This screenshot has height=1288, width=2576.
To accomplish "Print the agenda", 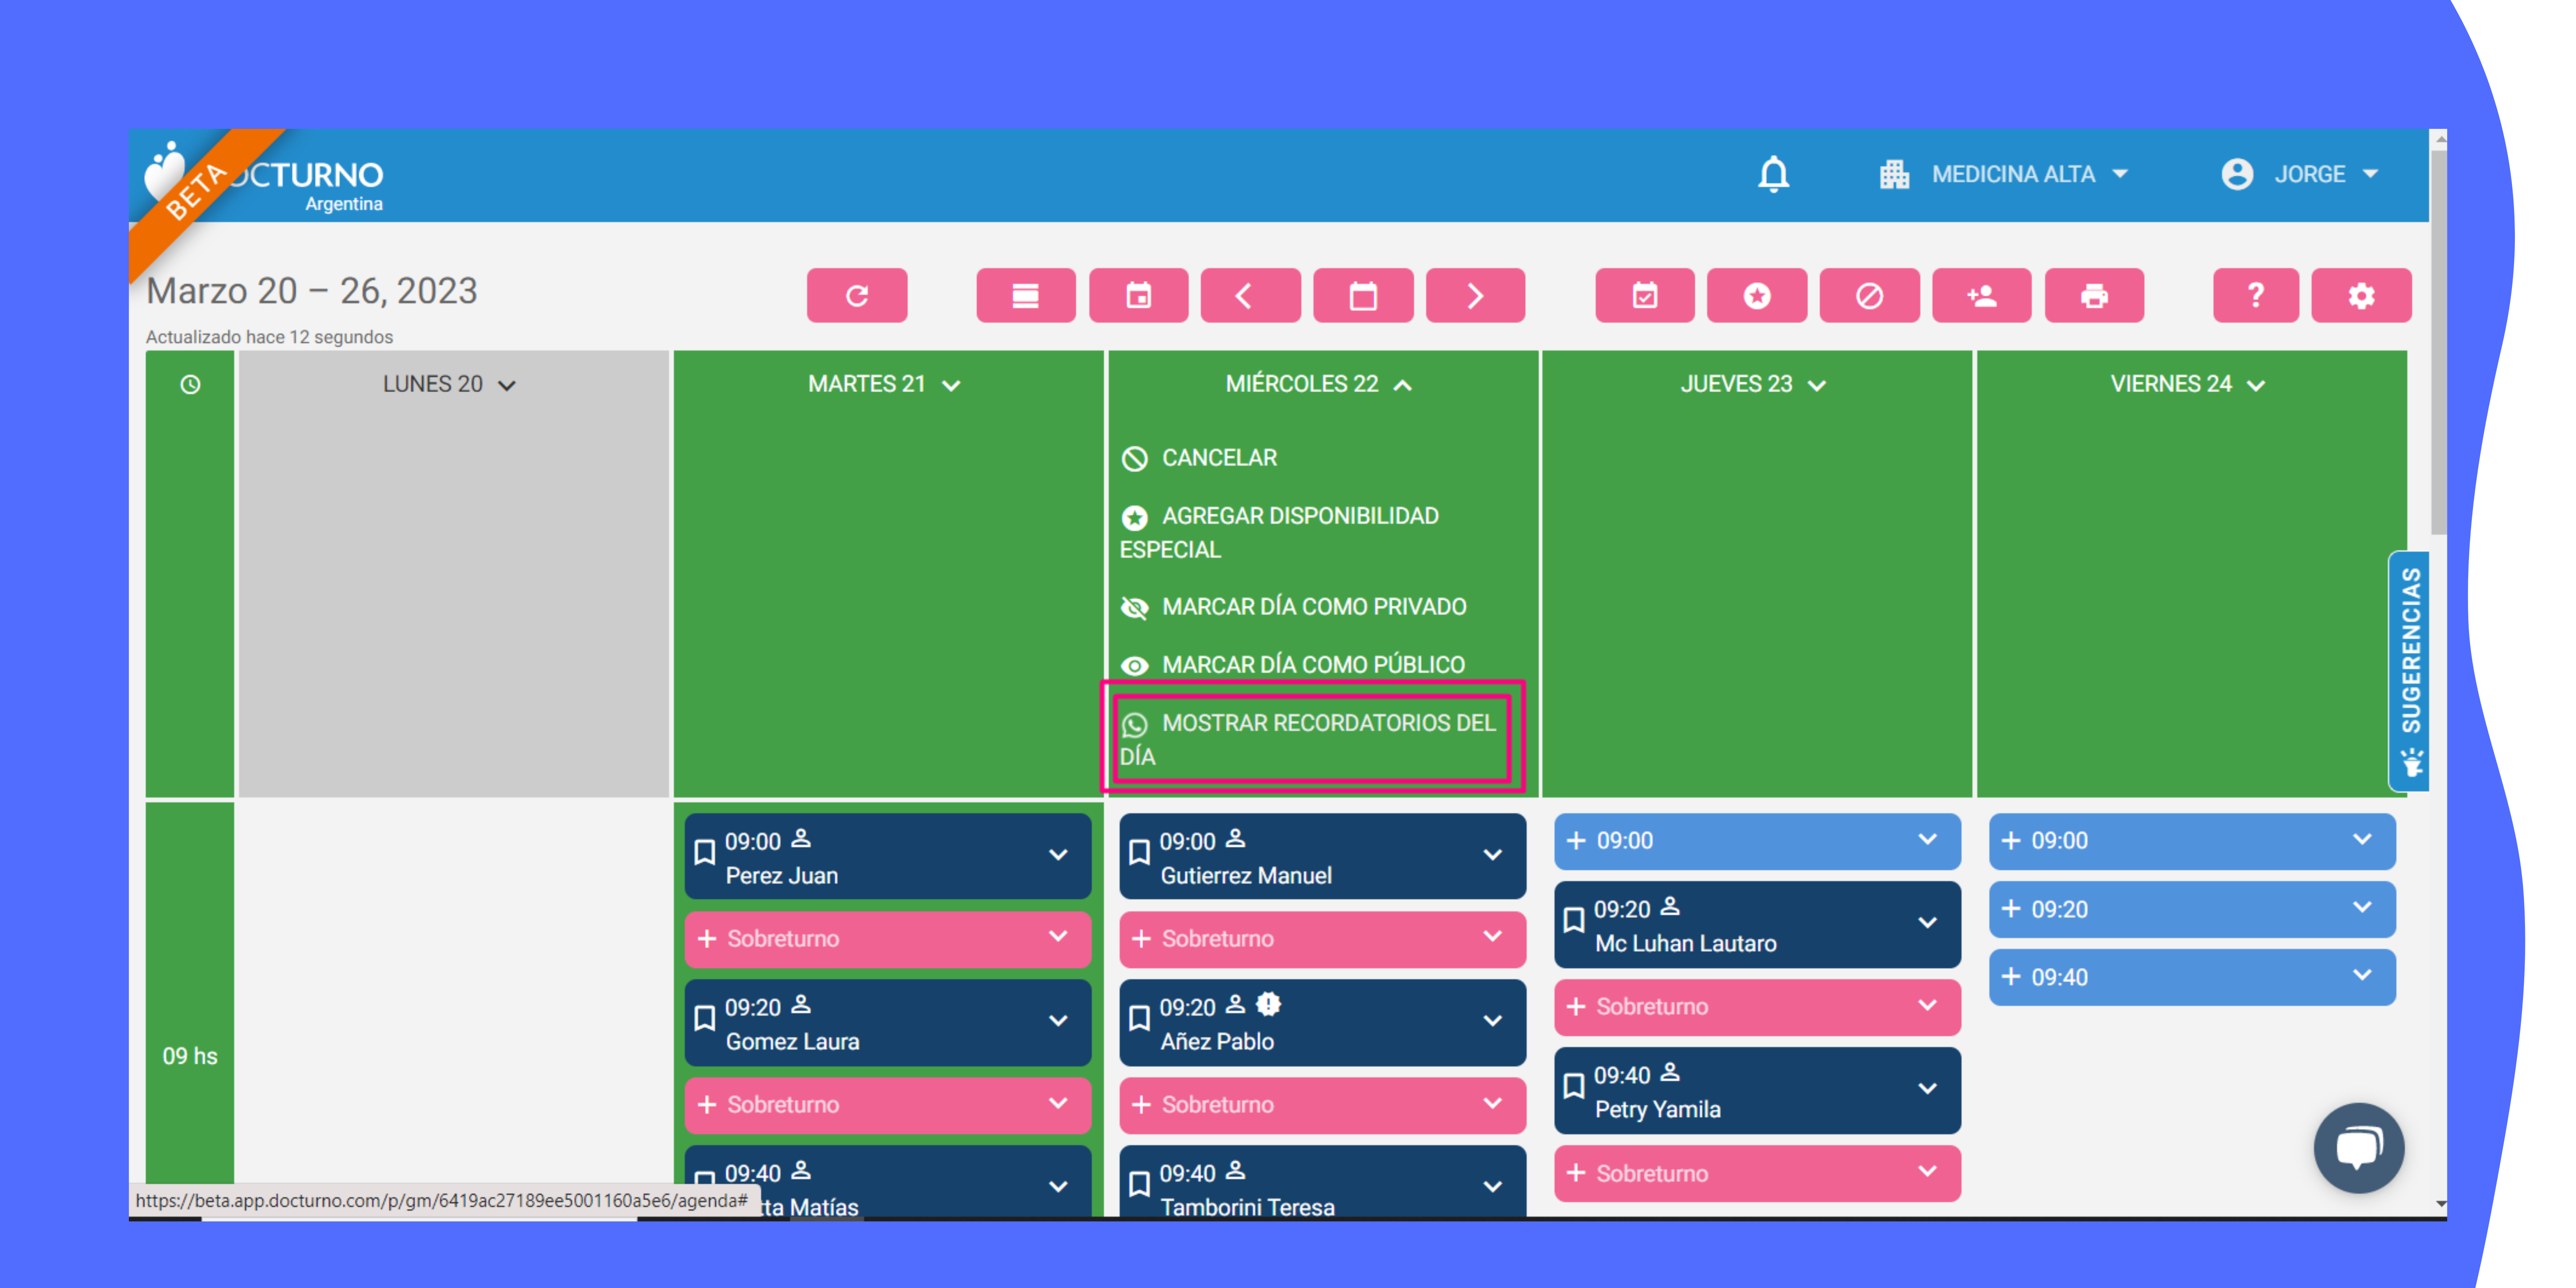I will [2094, 295].
